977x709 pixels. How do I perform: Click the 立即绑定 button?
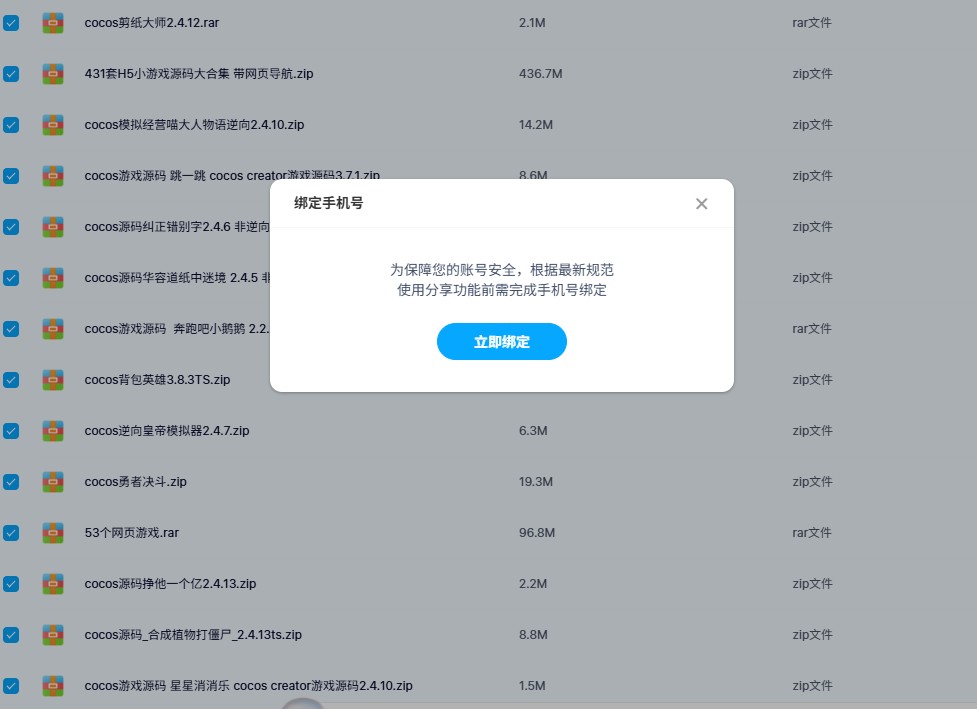pos(502,341)
